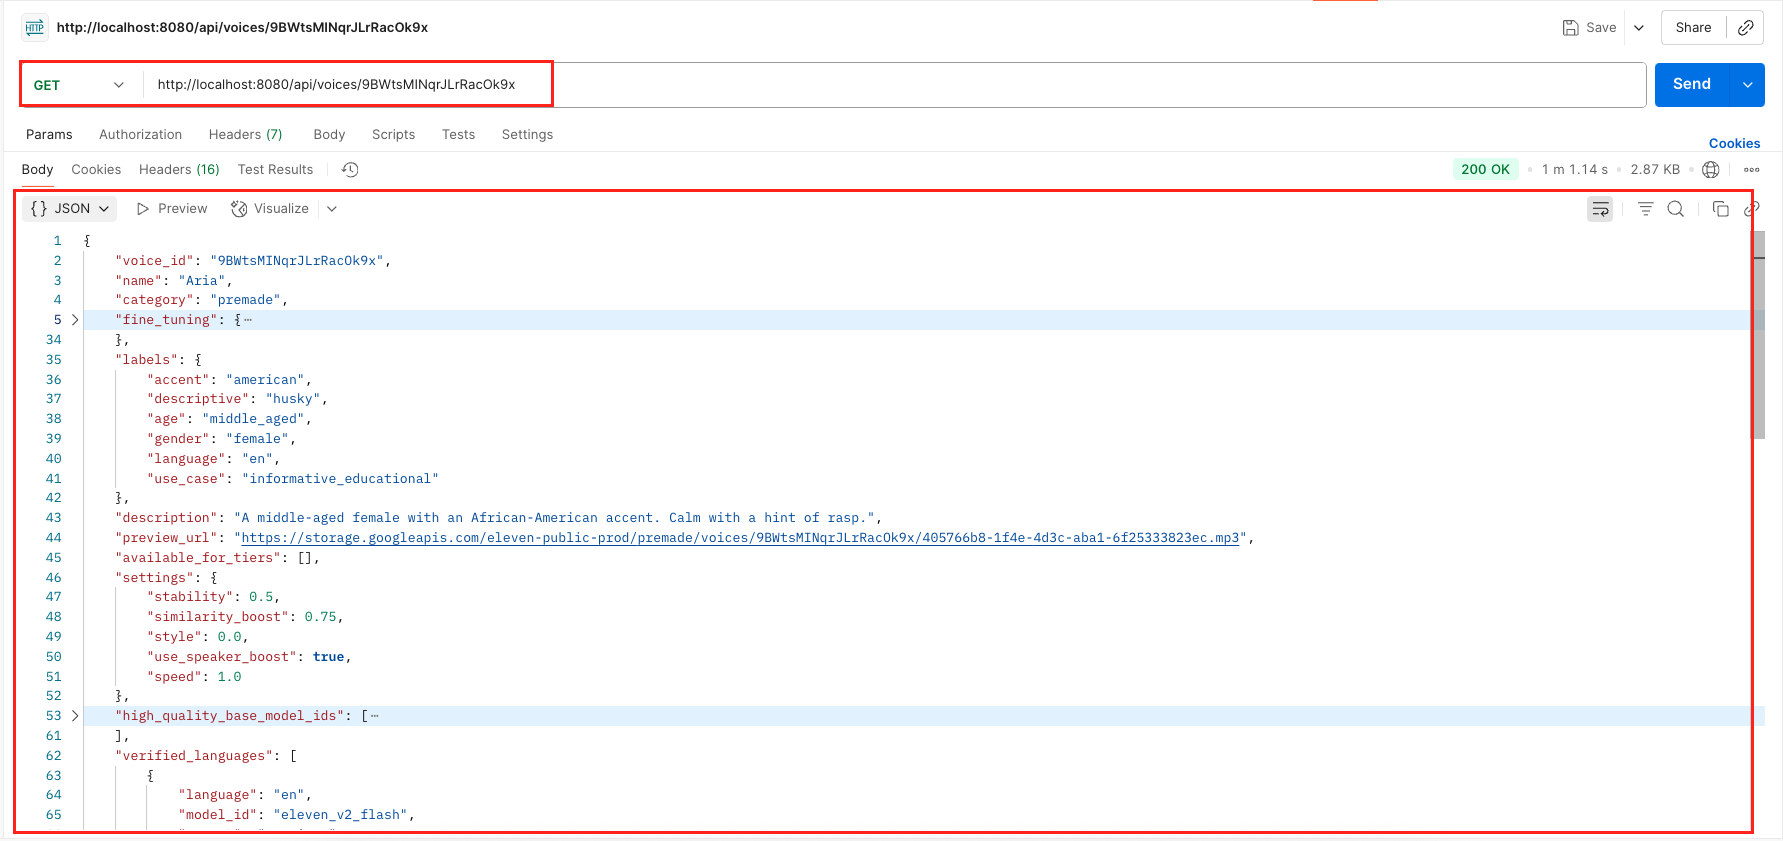Copy request link icon beside Share
This screenshot has width=1783, height=841.
coord(1745,28)
